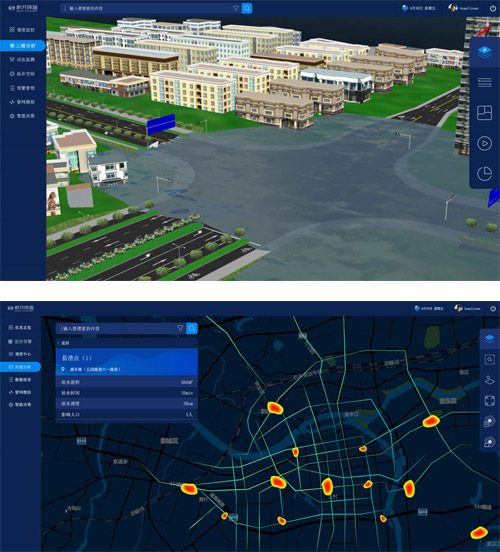Click the full-extent arrows icon on the heatmap toolbar
Image resolution: width=500 pixels, height=552 pixels.
click(489, 401)
